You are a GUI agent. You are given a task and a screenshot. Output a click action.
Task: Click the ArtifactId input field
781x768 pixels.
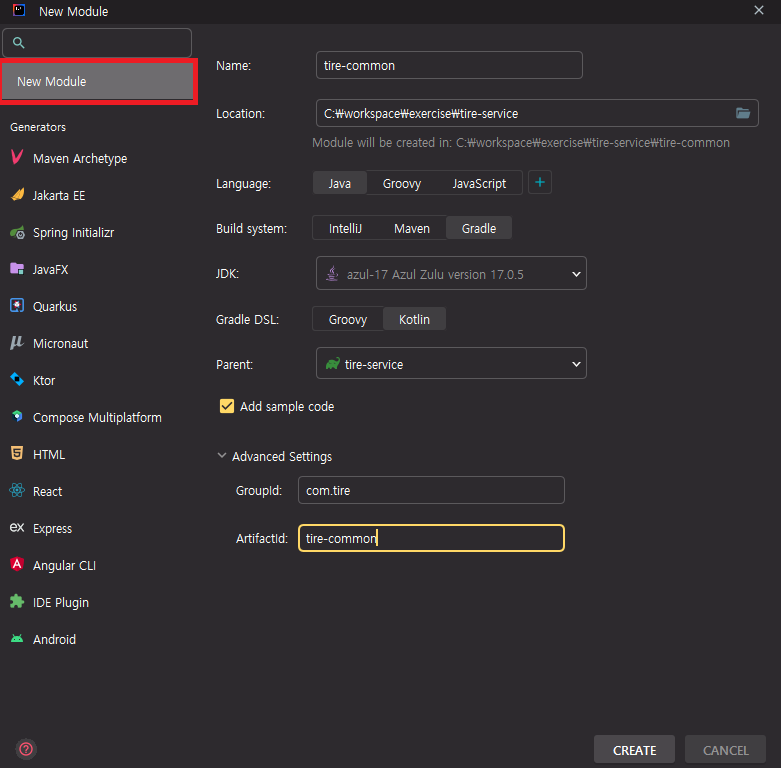[x=431, y=538]
